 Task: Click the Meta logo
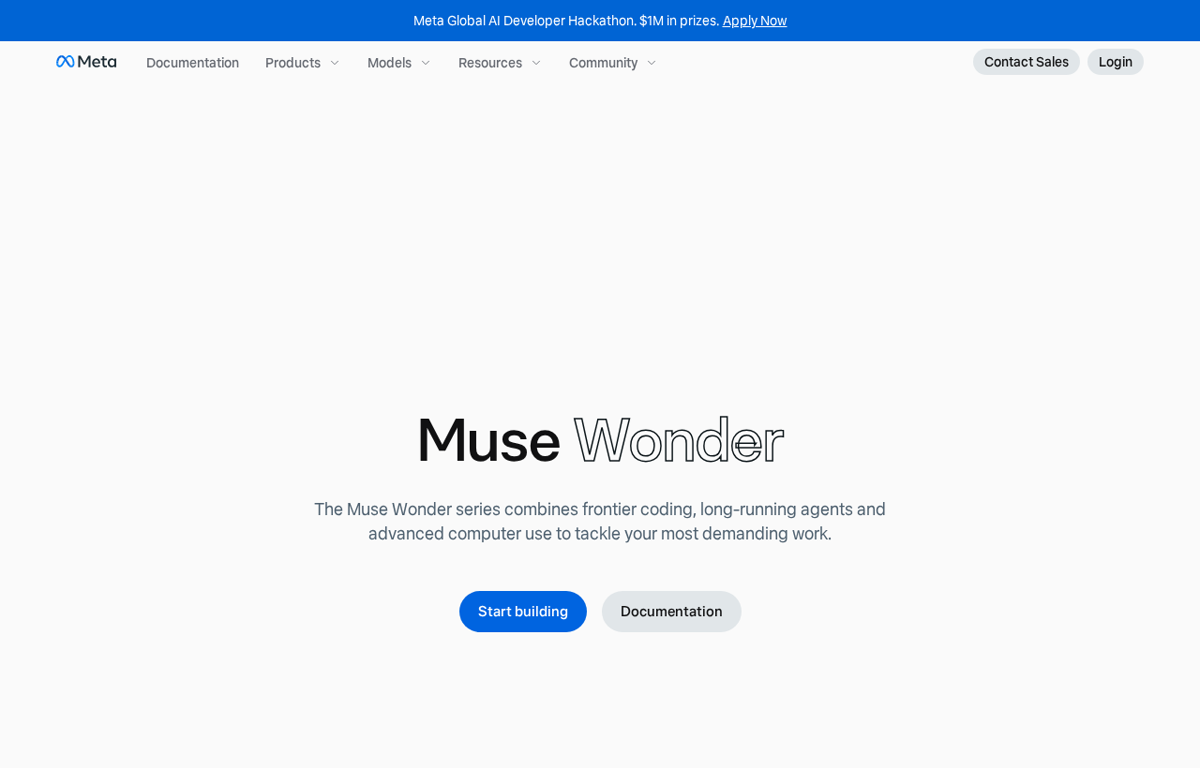(x=86, y=62)
